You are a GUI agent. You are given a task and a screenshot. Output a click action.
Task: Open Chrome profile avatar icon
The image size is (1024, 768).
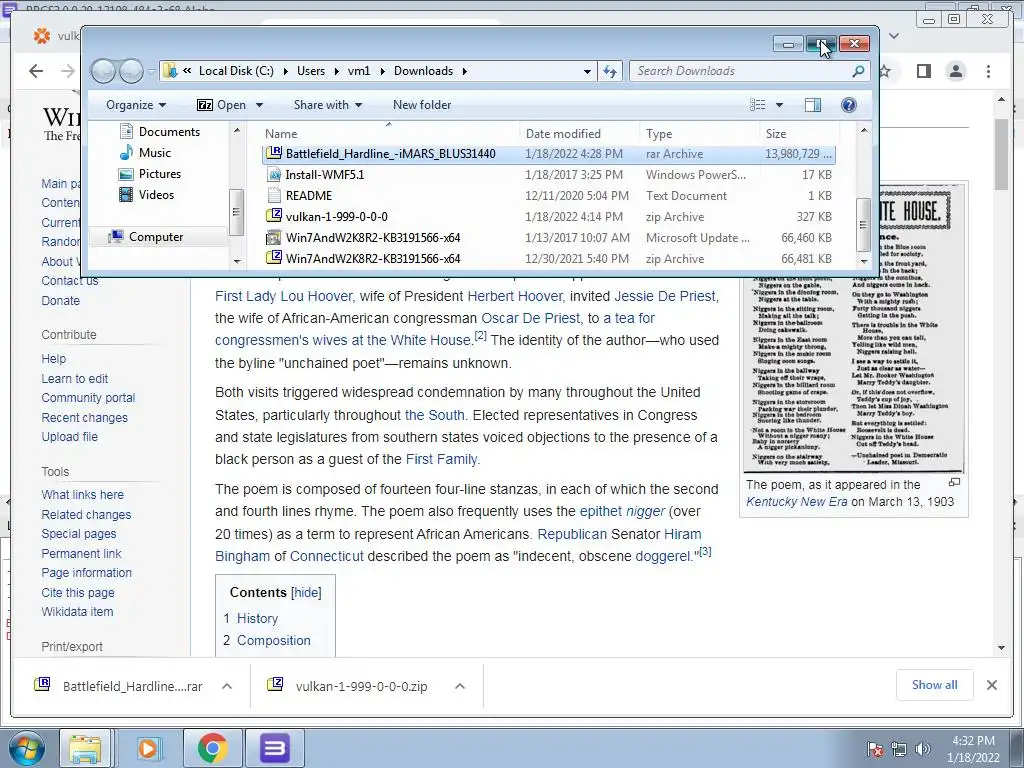coord(955,71)
